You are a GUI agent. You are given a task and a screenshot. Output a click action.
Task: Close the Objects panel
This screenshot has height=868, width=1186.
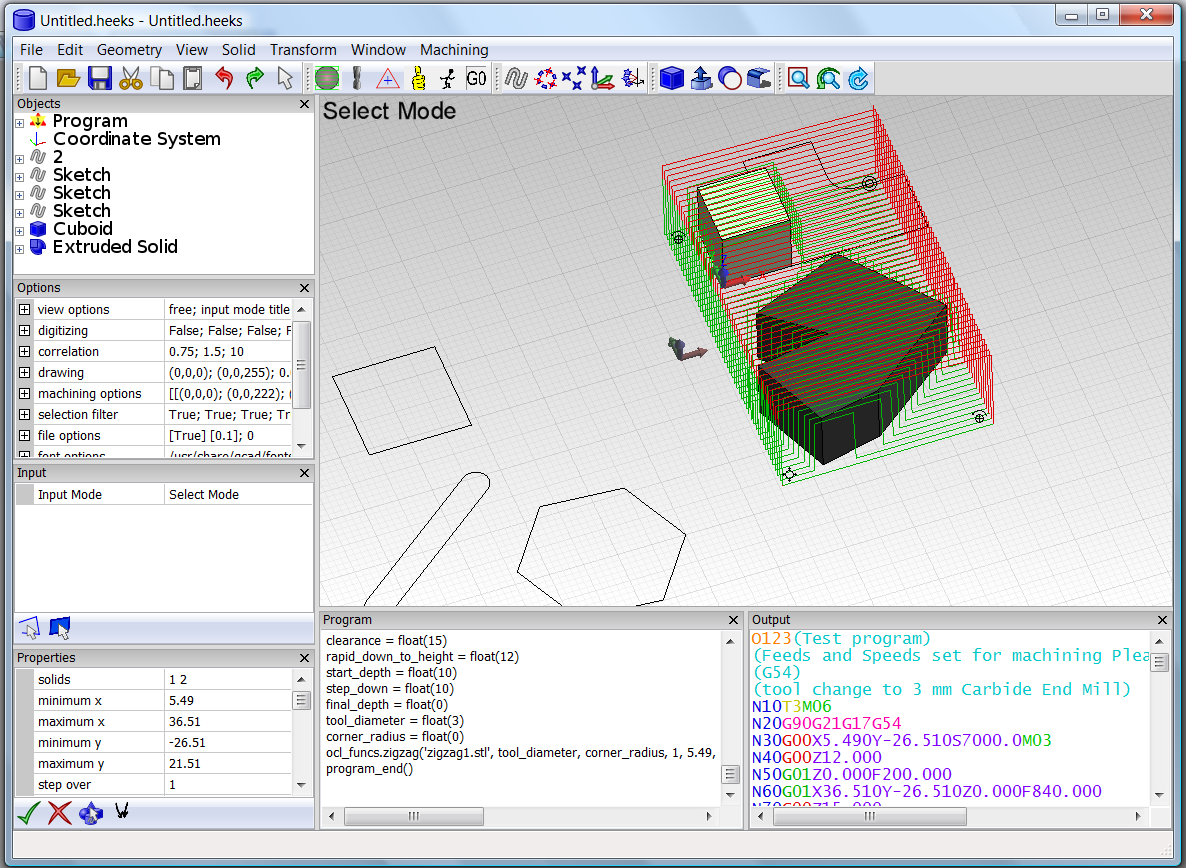tap(304, 104)
